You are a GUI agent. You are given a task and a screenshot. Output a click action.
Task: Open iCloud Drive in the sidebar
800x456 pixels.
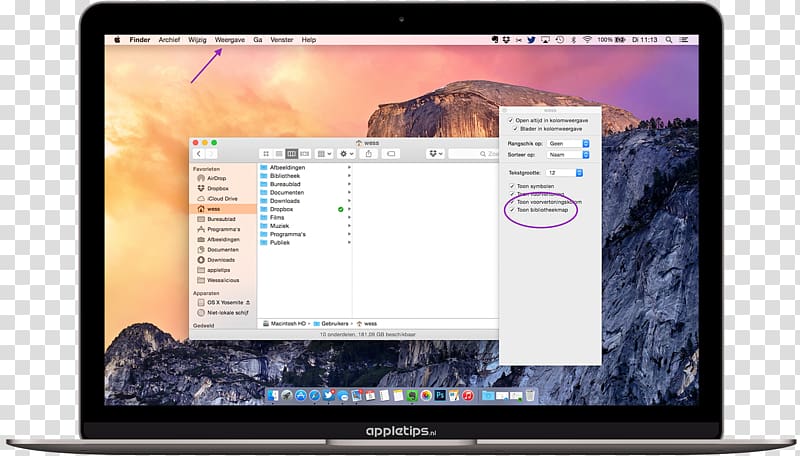point(223,198)
